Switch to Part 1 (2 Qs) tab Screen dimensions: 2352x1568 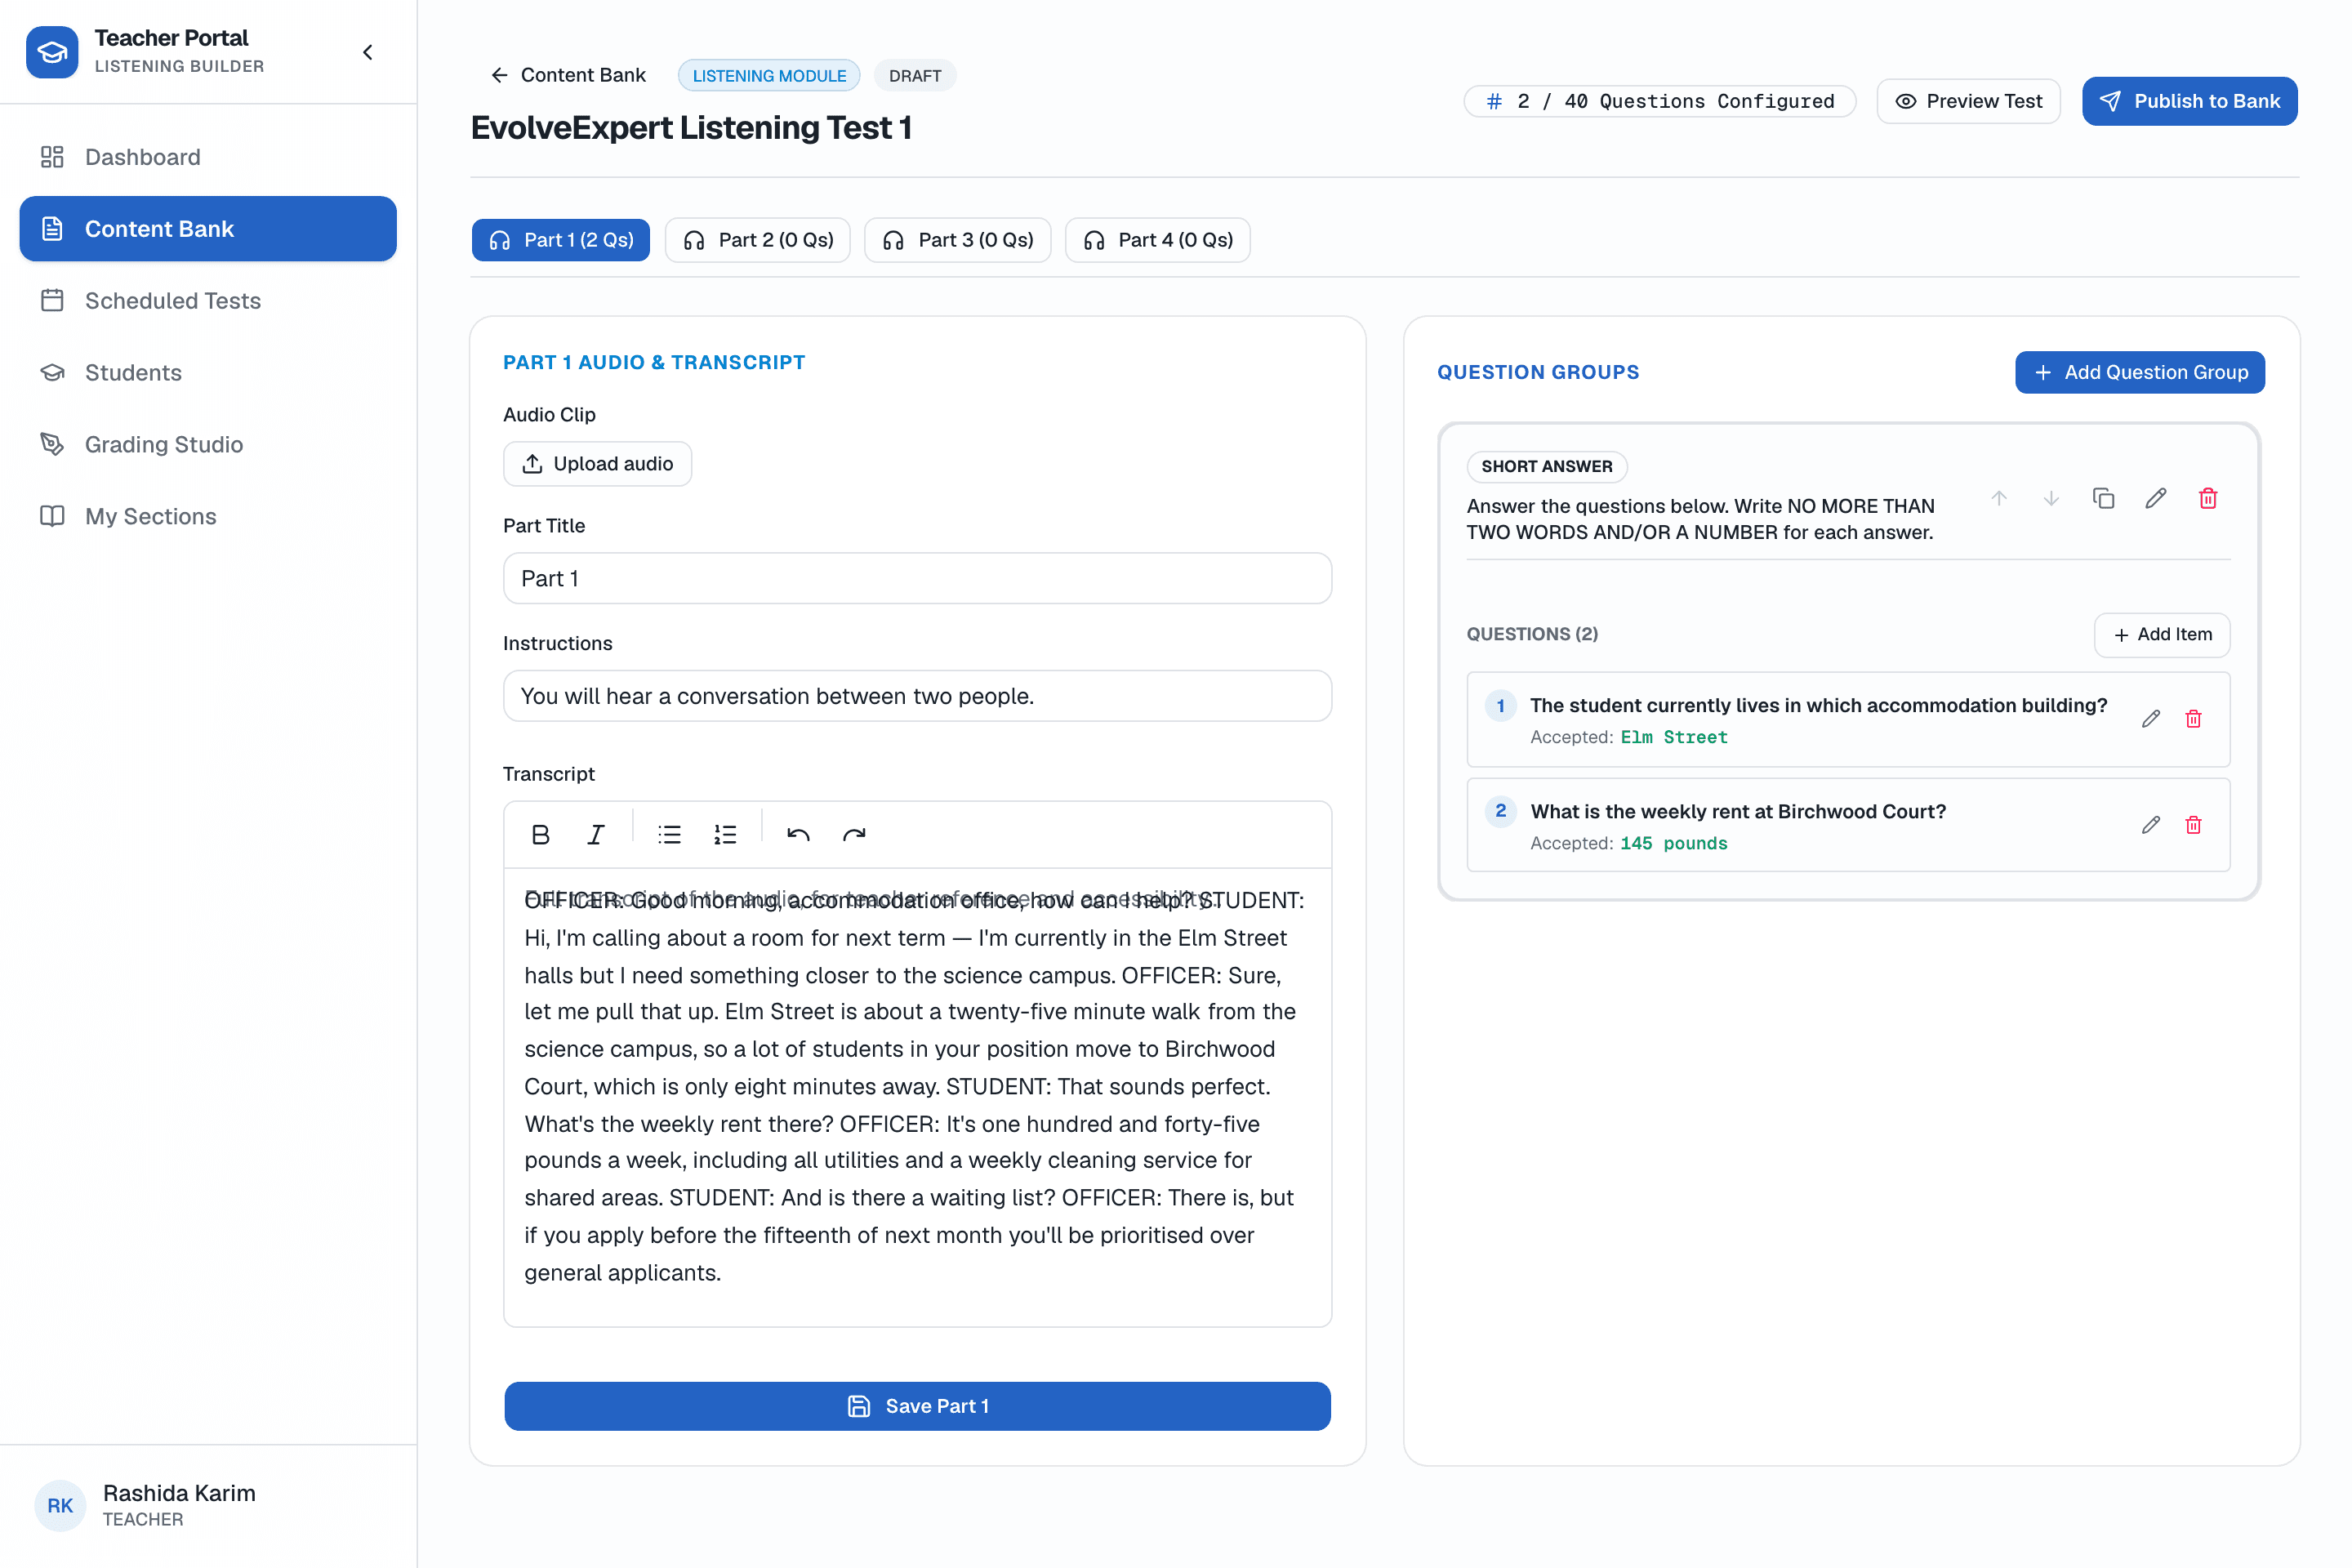coord(561,240)
